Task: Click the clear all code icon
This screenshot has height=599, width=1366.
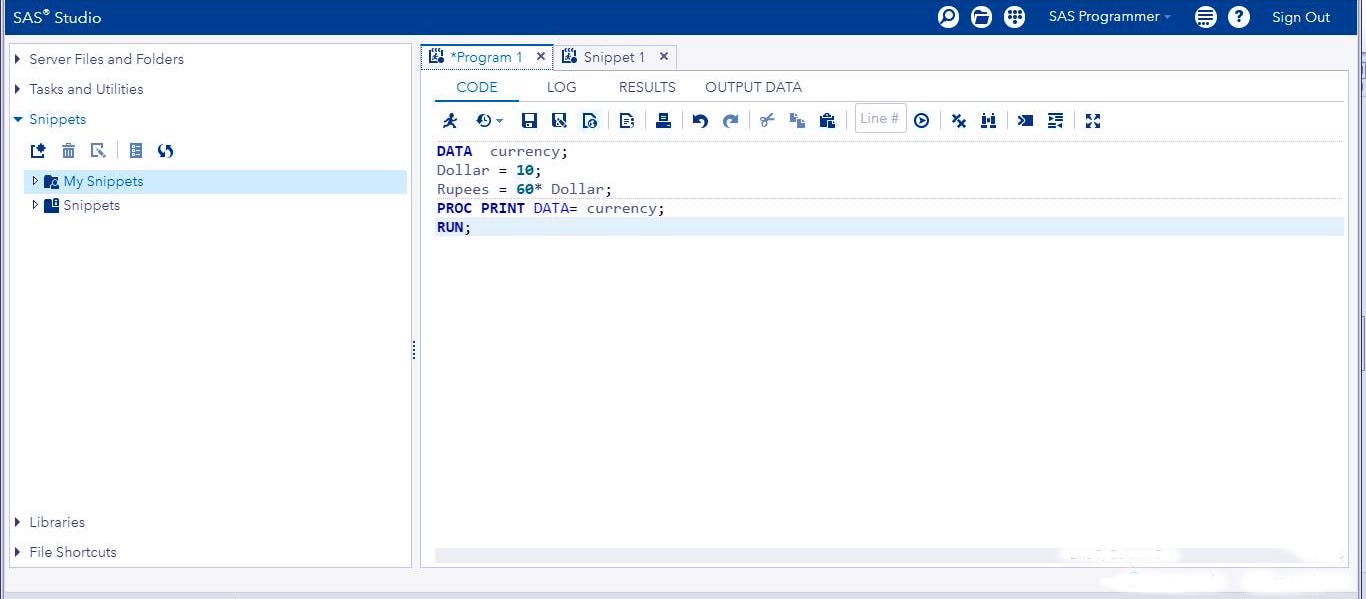Action: coord(958,121)
